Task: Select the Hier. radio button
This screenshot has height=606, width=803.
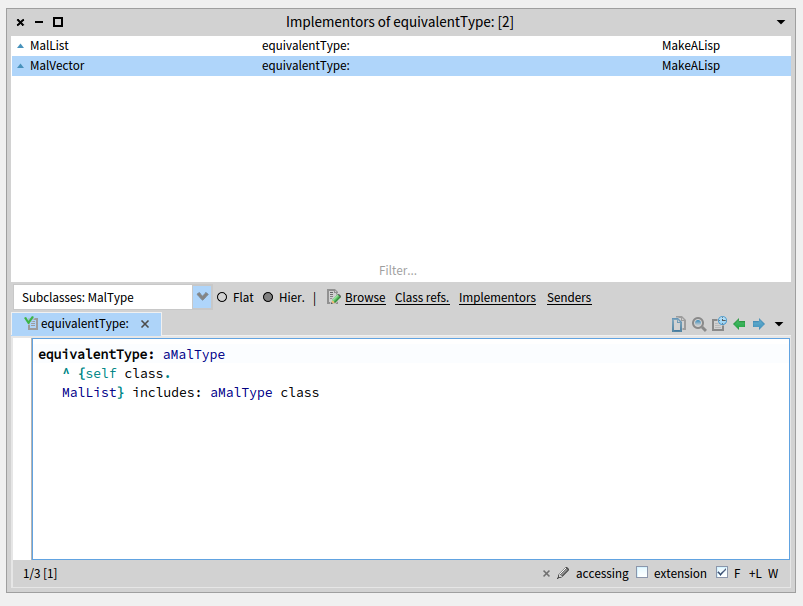Action: (x=268, y=297)
